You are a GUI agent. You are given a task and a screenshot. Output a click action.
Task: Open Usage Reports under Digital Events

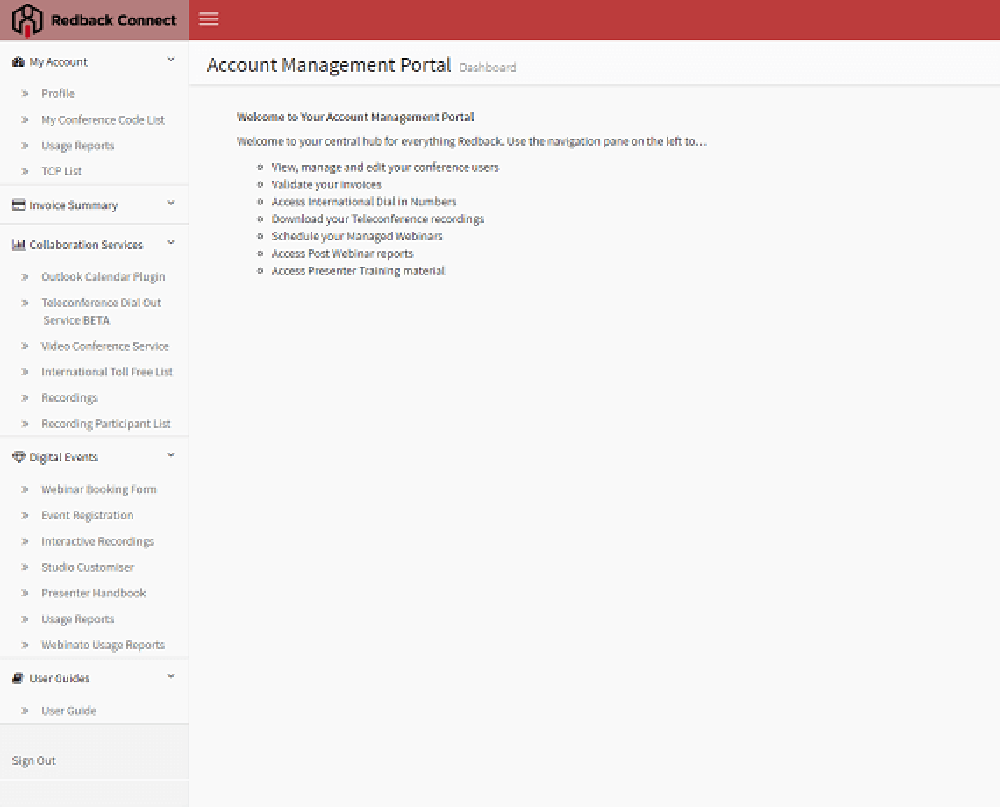point(78,619)
